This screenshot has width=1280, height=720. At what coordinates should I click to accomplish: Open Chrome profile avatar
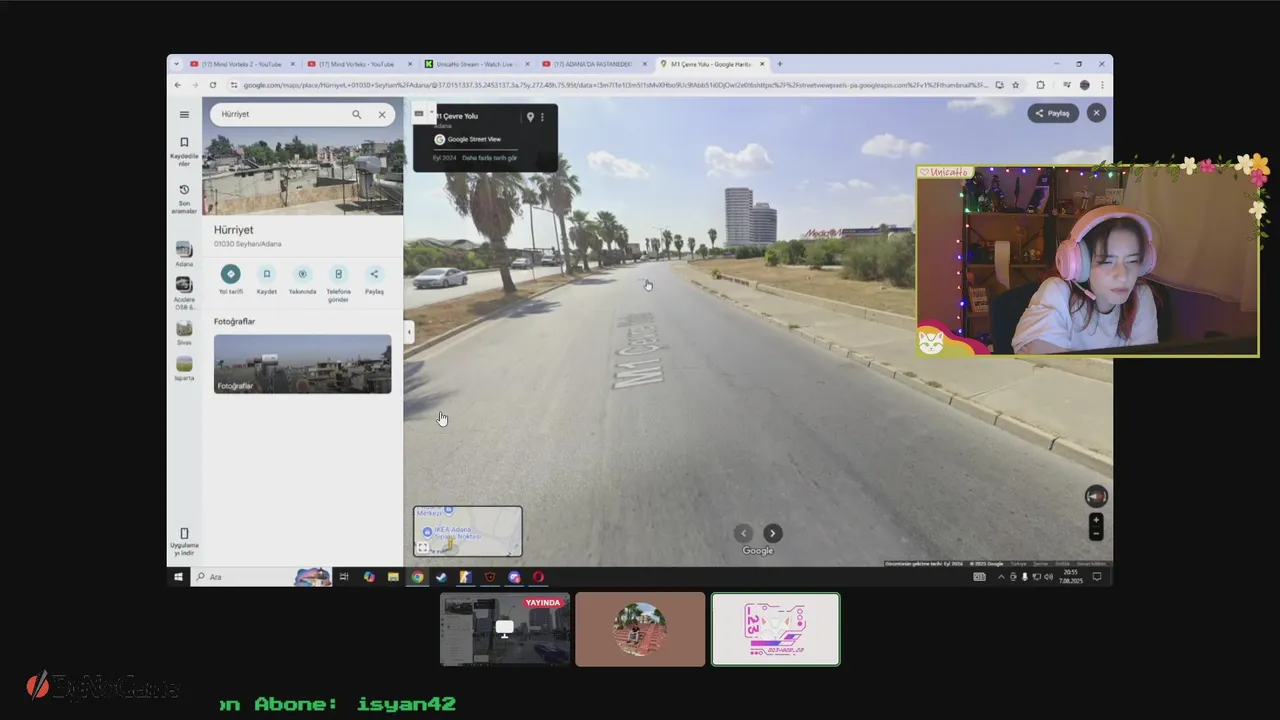[1085, 85]
